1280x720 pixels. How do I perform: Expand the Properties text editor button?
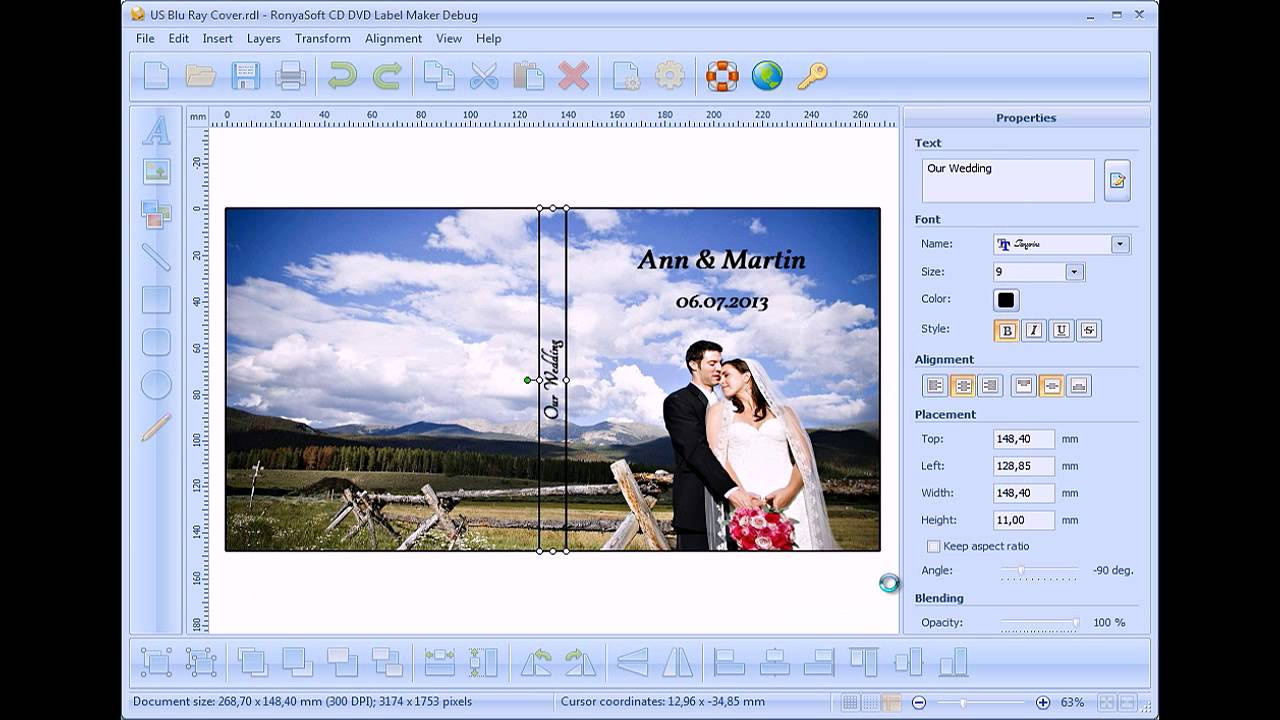point(1117,180)
